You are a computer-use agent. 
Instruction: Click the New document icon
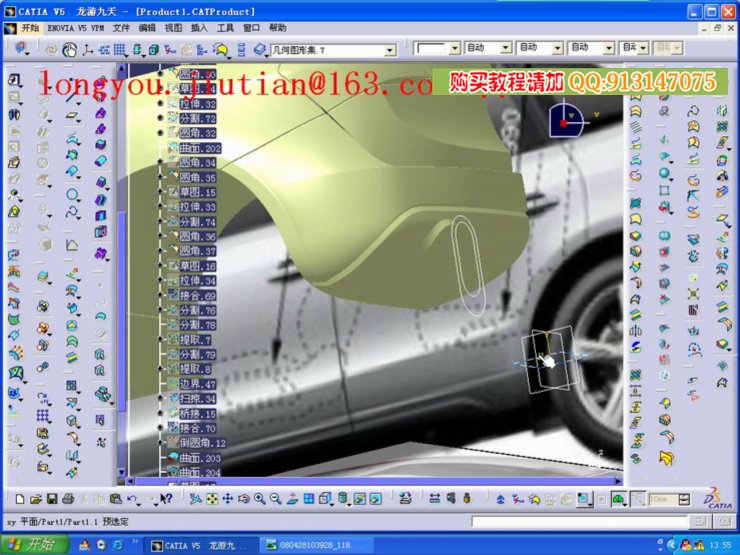tap(19, 498)
